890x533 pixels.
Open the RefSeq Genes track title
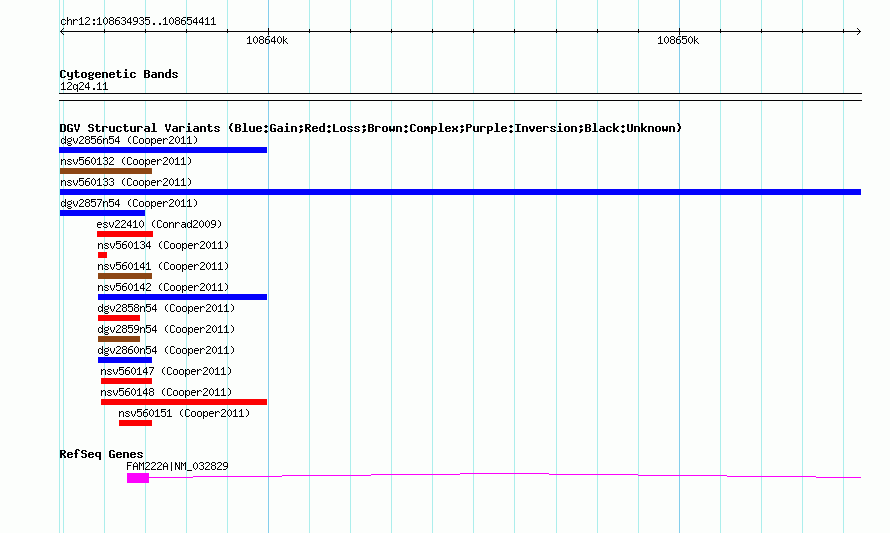(x=102, y=454)
